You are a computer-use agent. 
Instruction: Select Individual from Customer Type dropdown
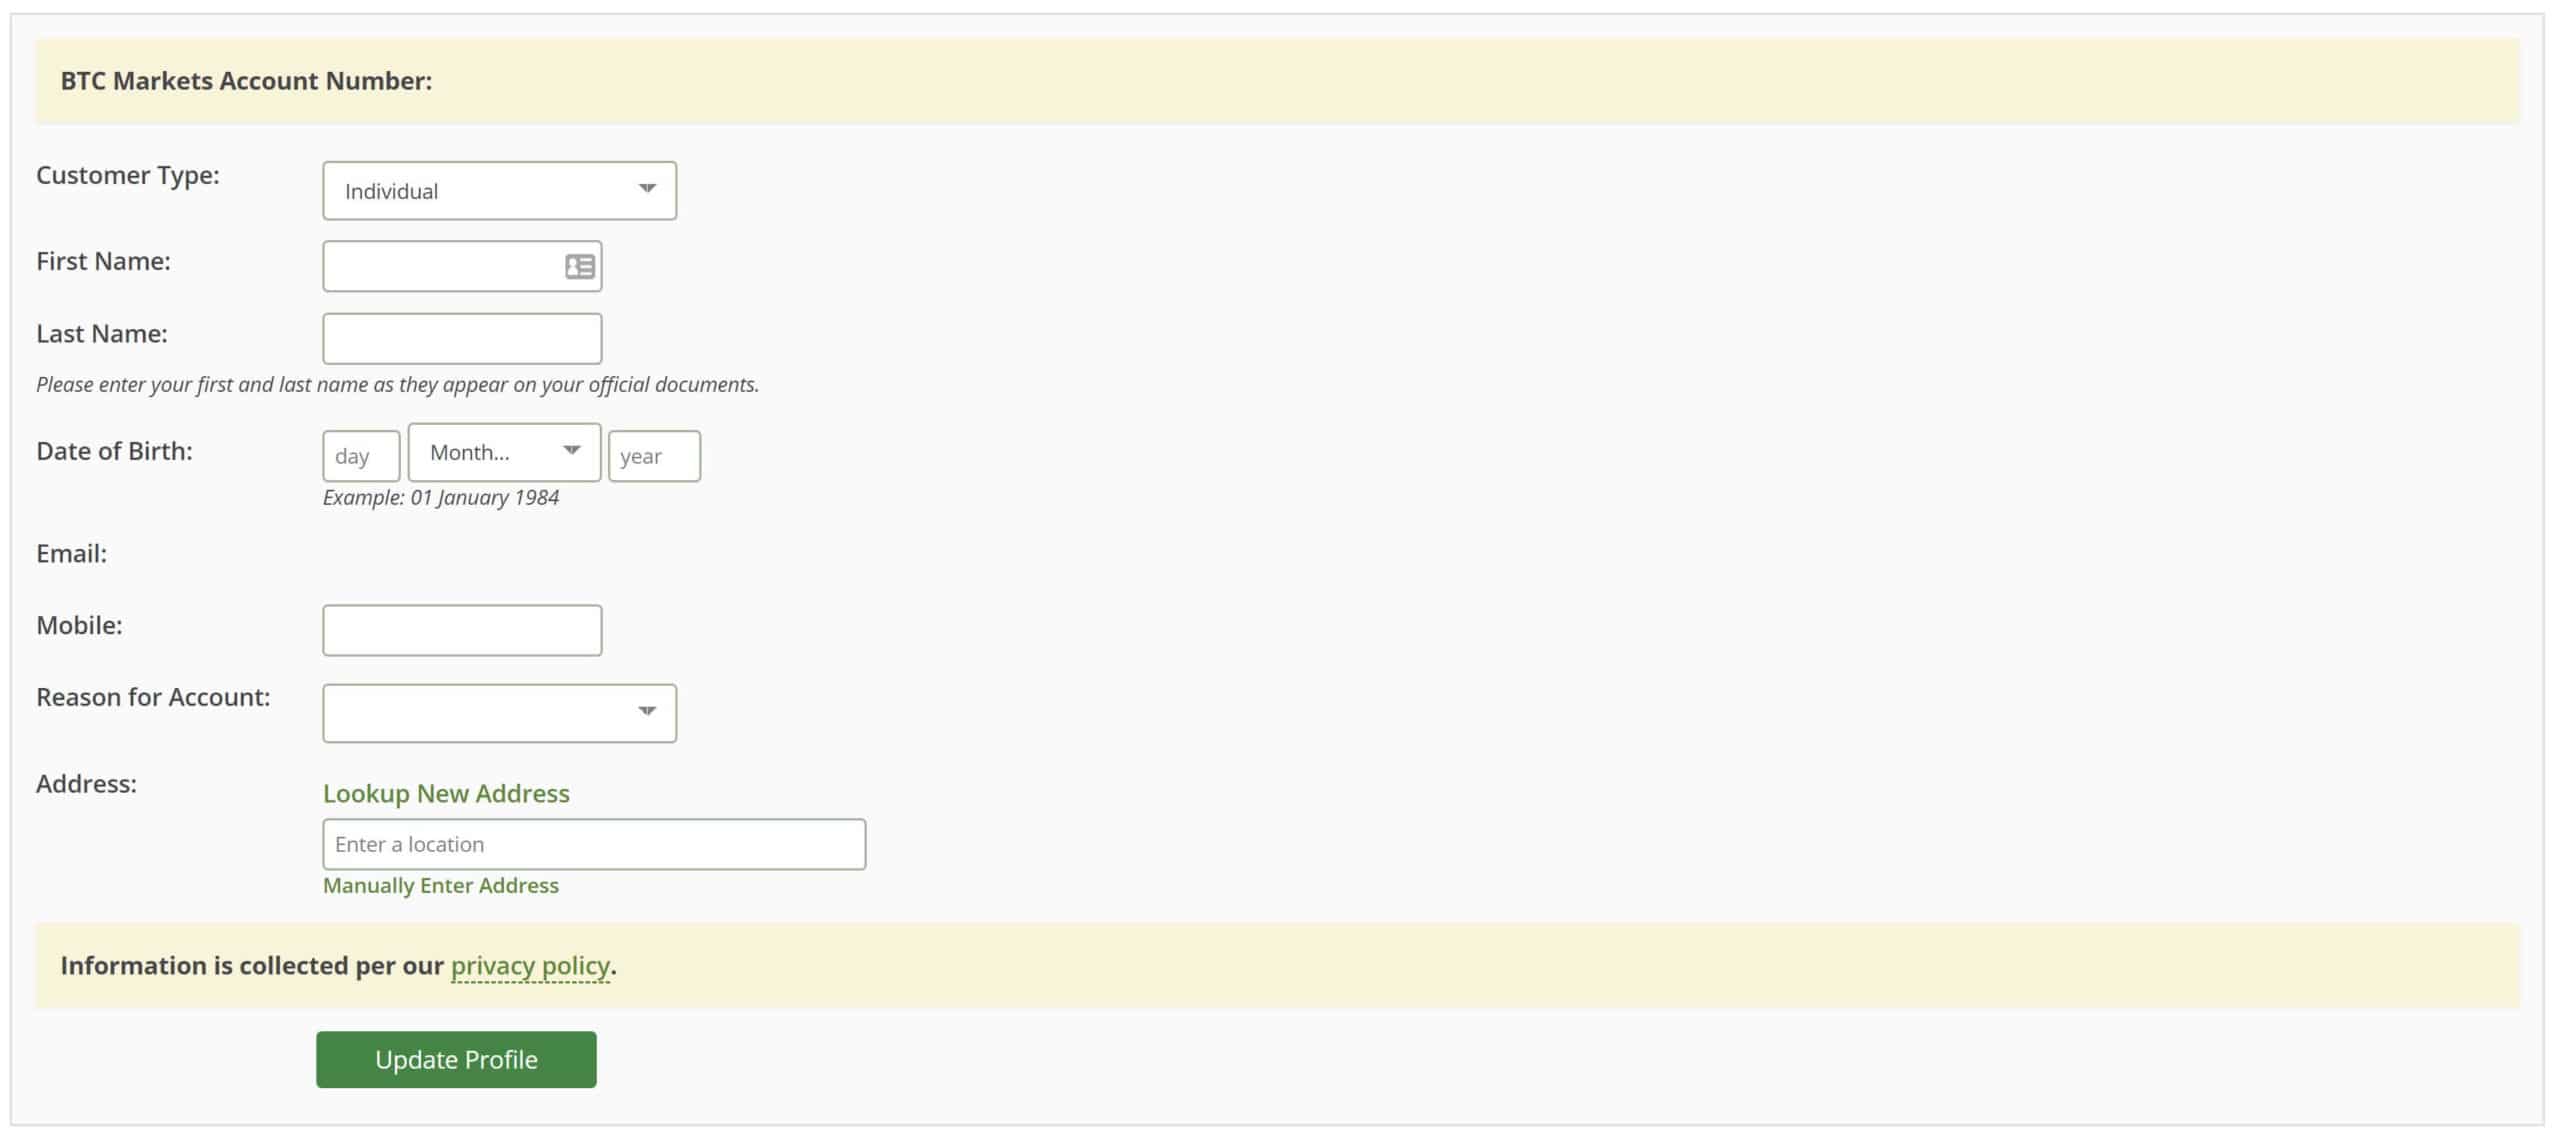(x=498, y=189)
